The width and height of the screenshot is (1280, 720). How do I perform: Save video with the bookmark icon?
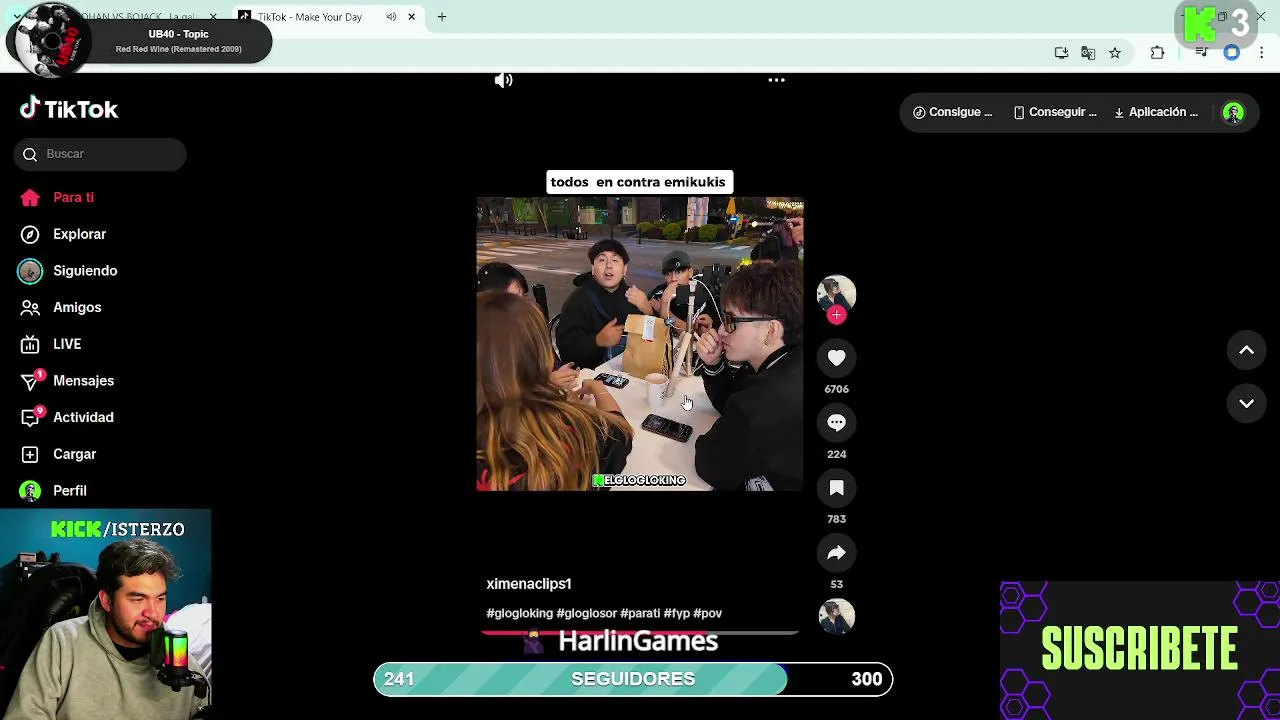pyautogui.click(x=837, y=488)
